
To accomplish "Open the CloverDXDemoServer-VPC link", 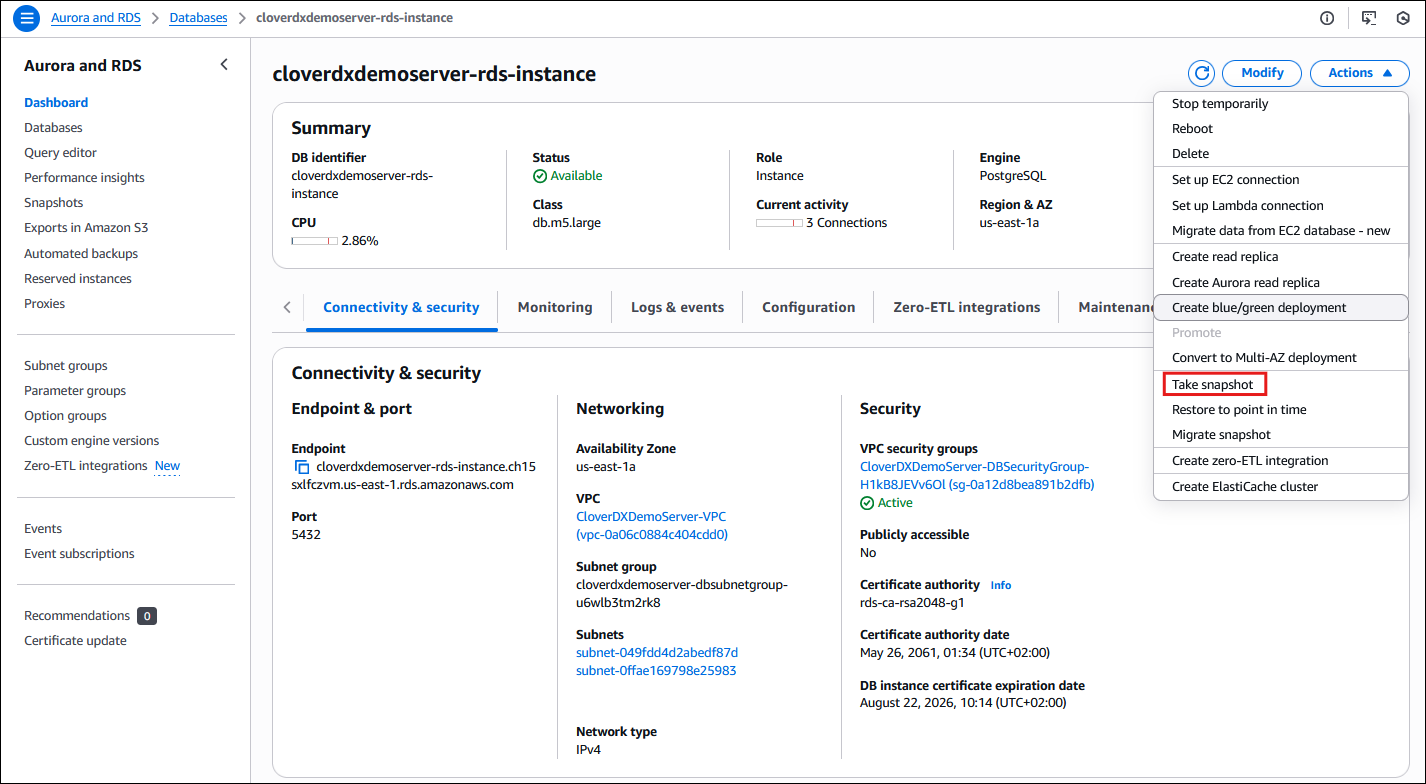I will pos(651,516).
